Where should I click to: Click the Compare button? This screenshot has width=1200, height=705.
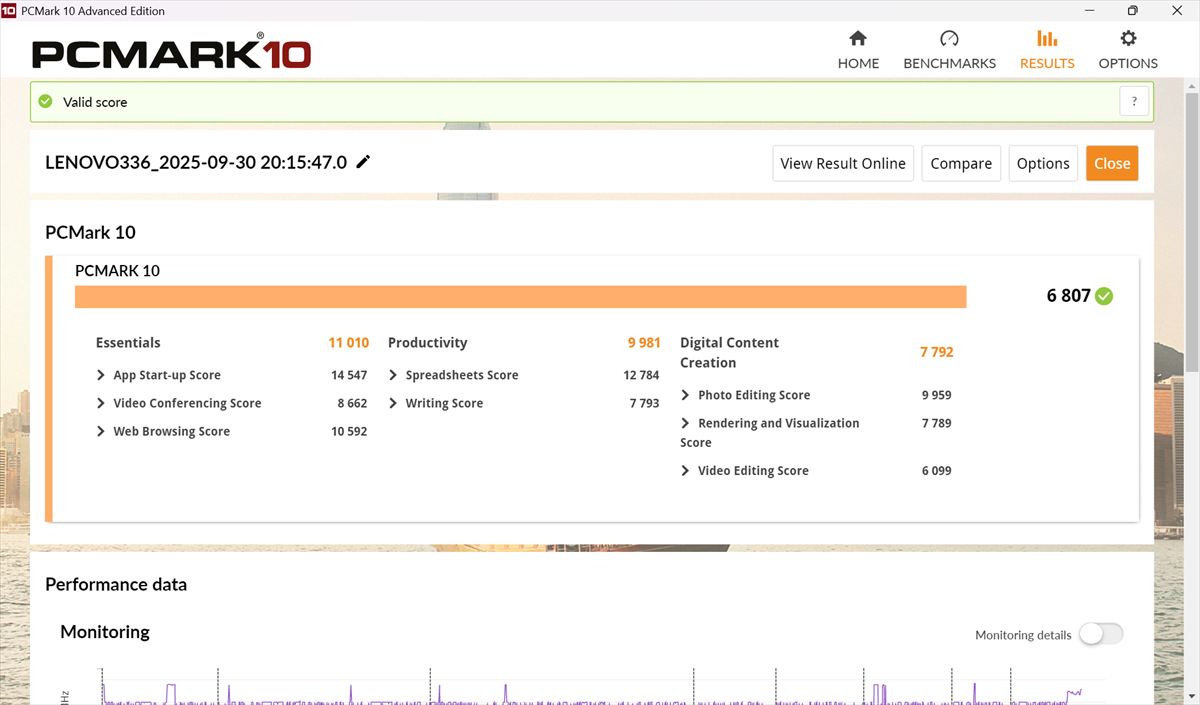pyautogui.click(x=961, y=164)
